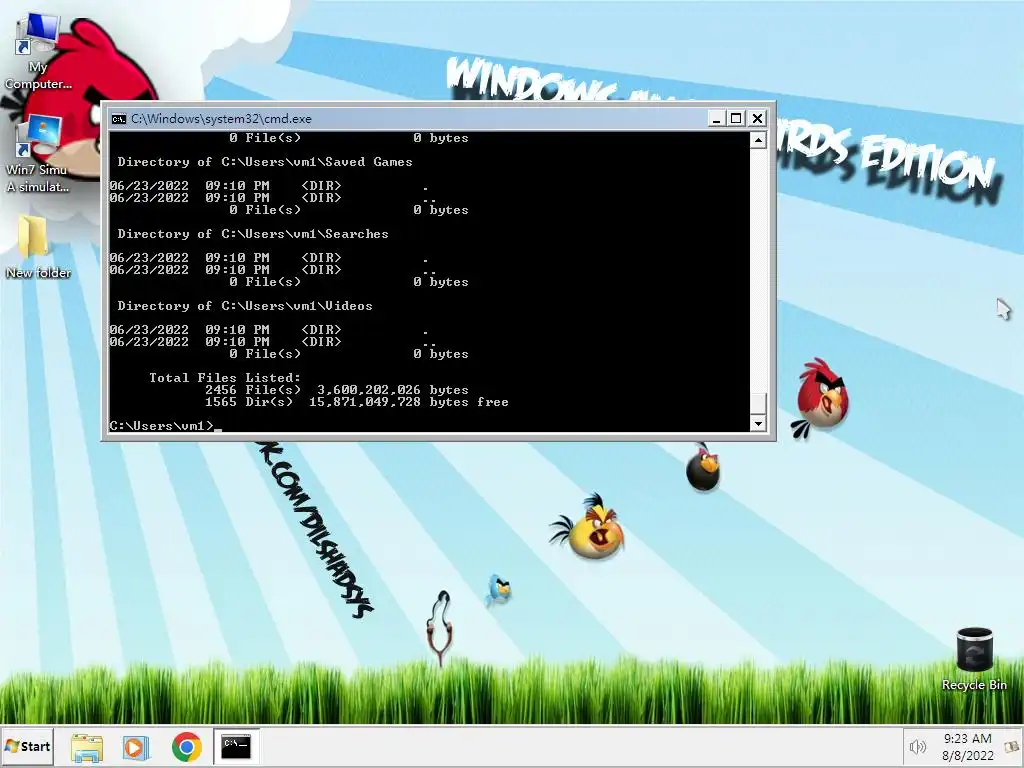Click 'Directory of C:\Users\vm1\Videos' line
1024x768 pixels.
[x=245, y=306]
